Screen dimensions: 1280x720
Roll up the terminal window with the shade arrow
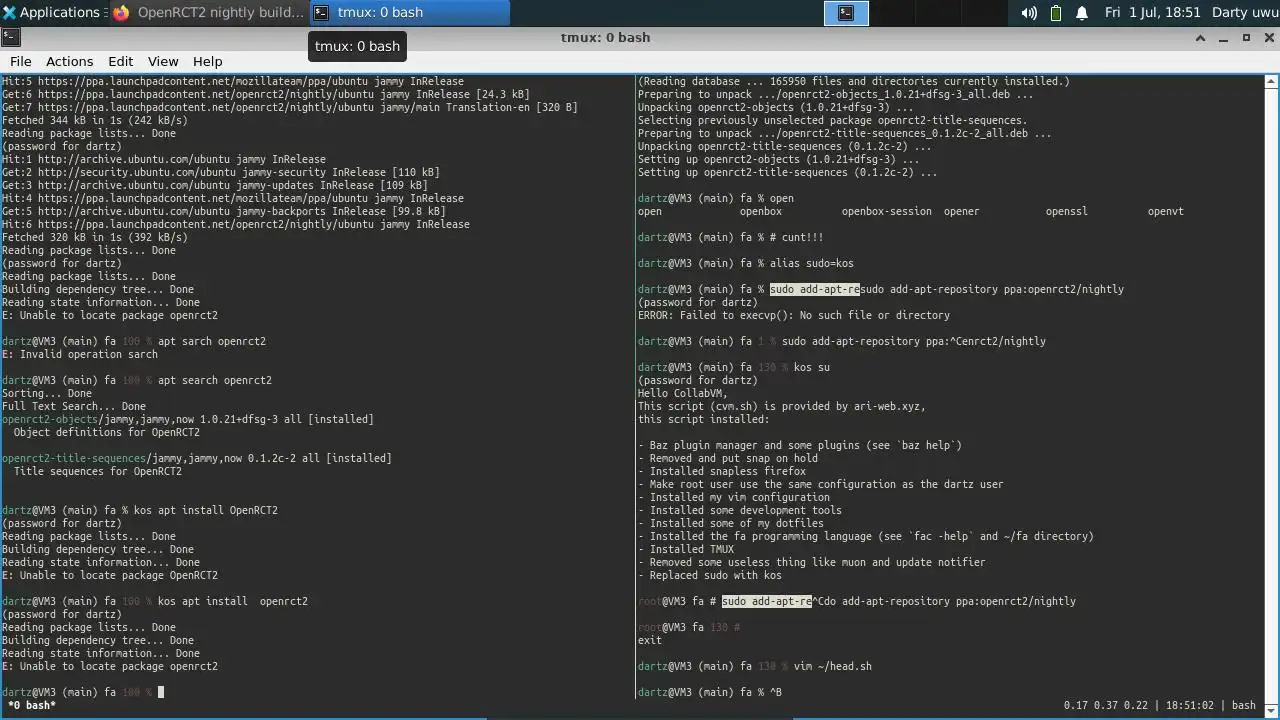coord(1200,38)
